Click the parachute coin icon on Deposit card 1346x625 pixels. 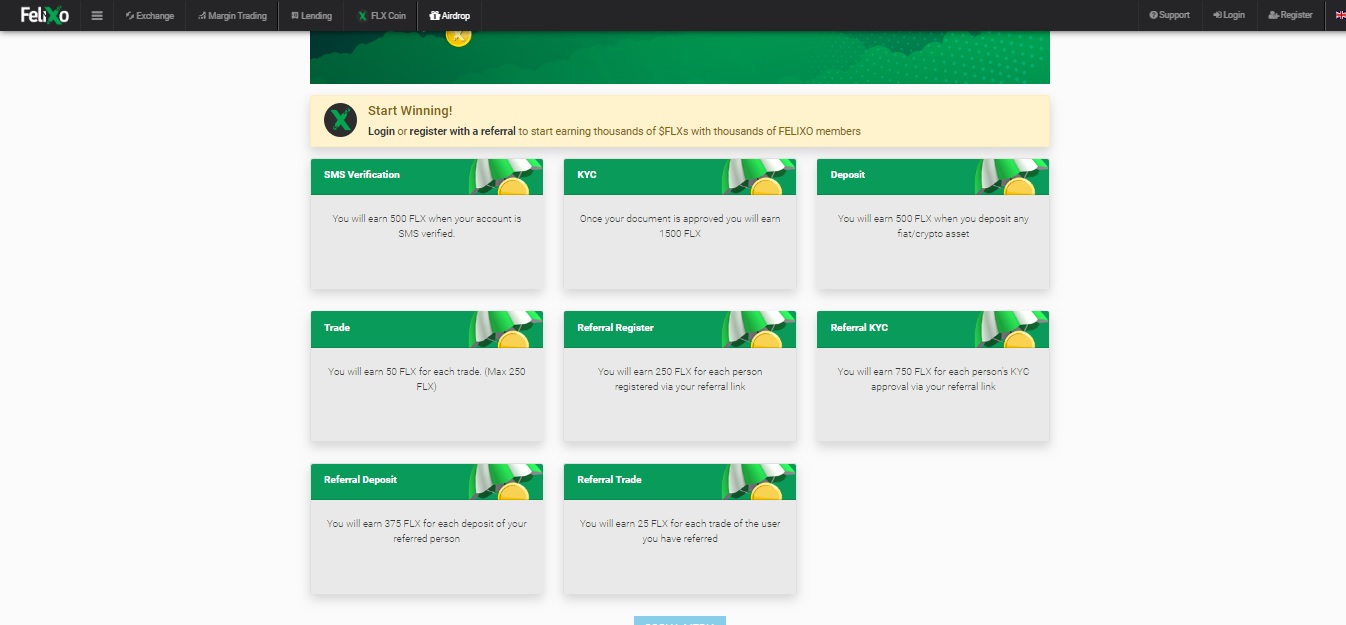click(x=1012, y=177)
